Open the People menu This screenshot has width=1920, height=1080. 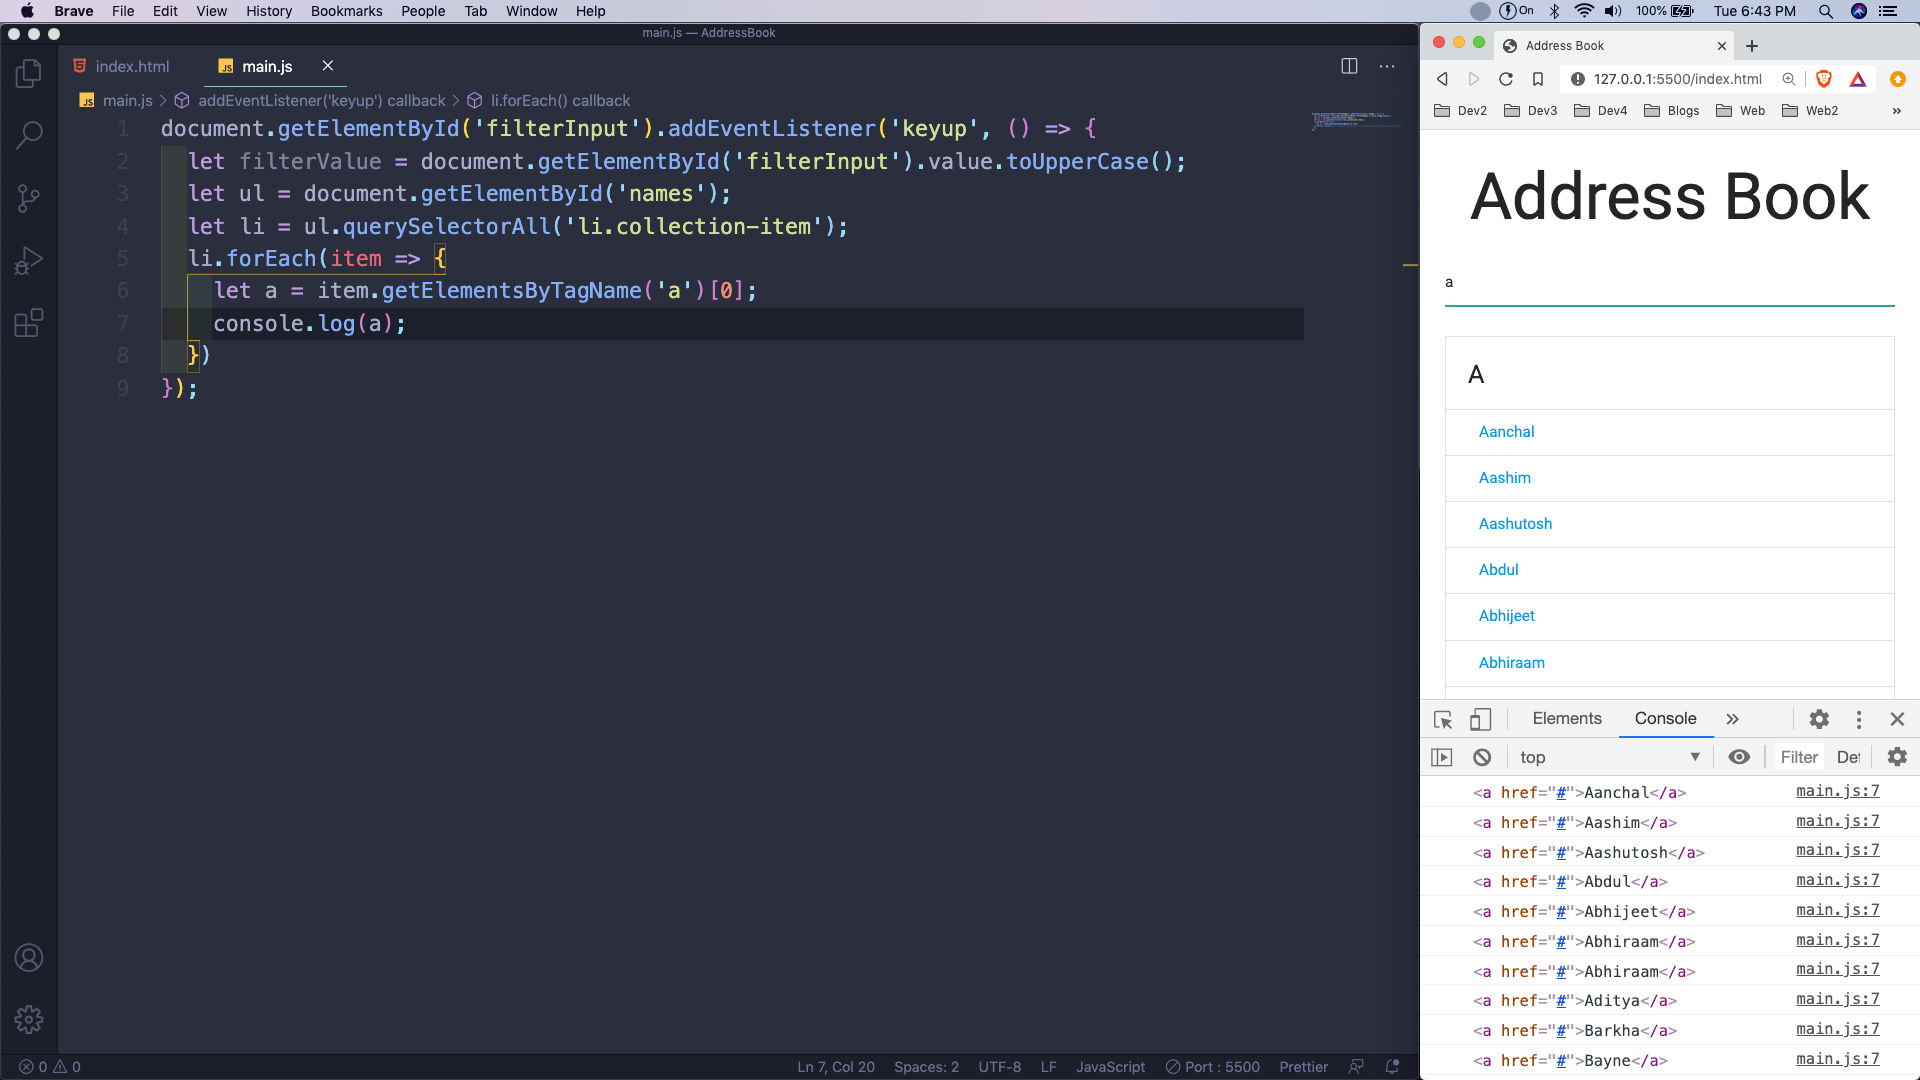pos(423,11)
